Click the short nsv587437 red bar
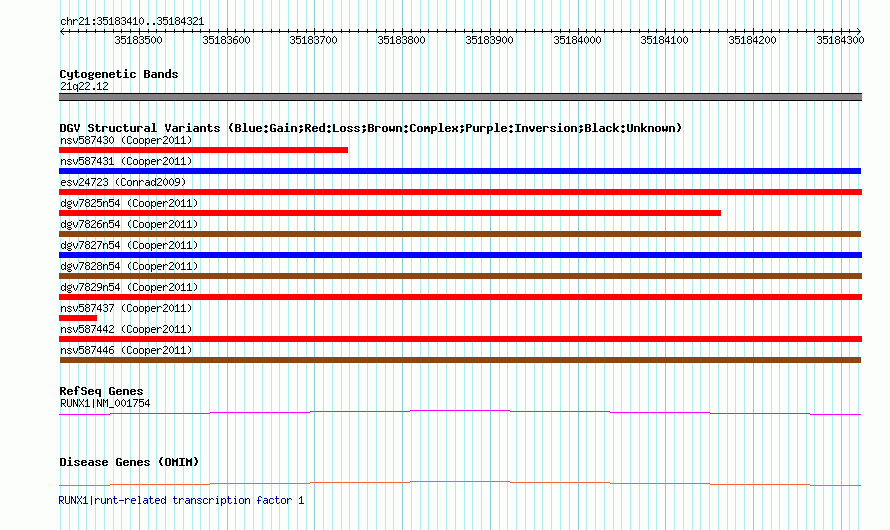 (x=78, y=318)
